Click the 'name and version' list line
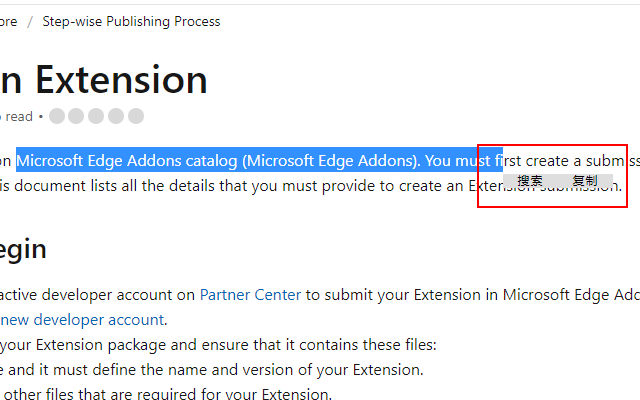This screenshot has height=400, width=640. coord(210,369)
